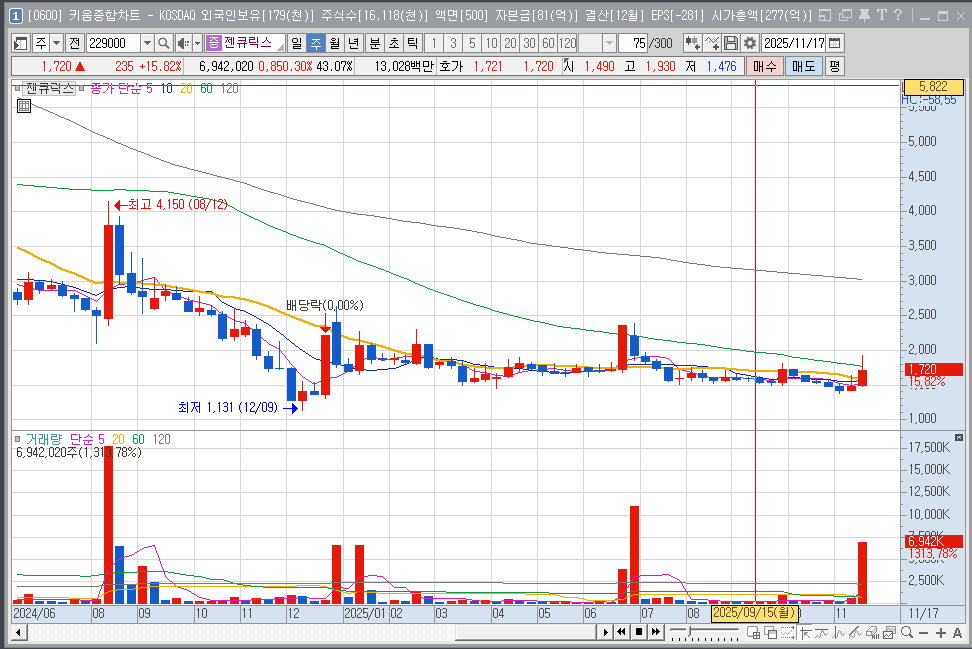Screen dimensions: 972x649
Task: Select the 일 (daily) period button
Action: pyautogui.click(x=297, y=43)
